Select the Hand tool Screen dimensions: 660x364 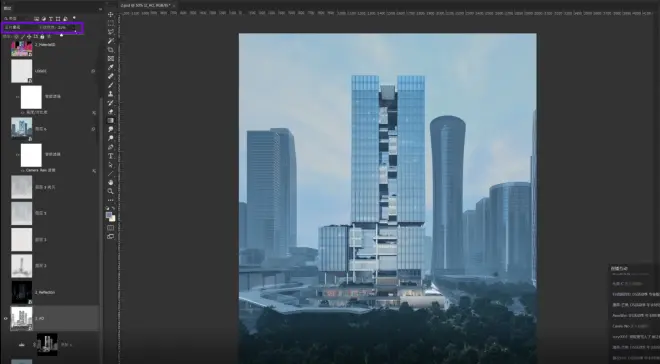(x=111, y=182)
